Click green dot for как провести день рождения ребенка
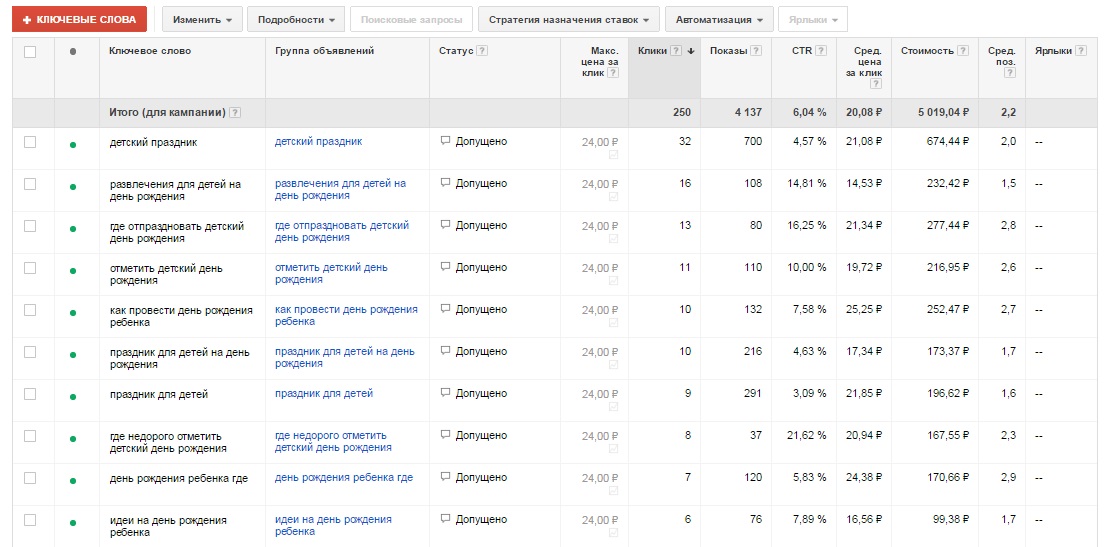 (72, 313)
